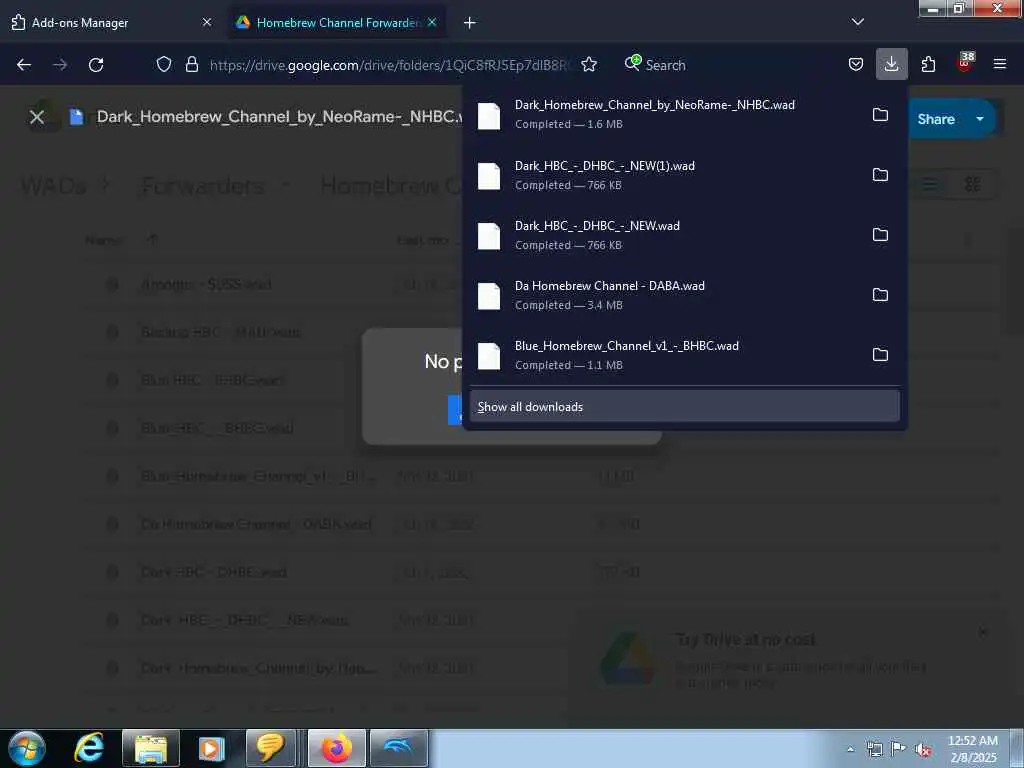Show Dark_HBC_-_DHBC_-_NEW.wad in folder

pos(880,234)
